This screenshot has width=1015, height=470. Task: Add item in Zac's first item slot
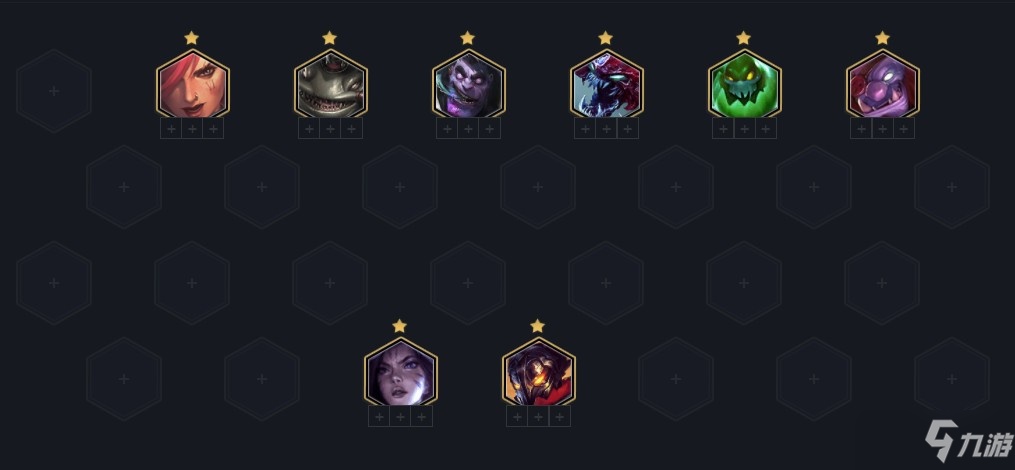click(723, 128)
